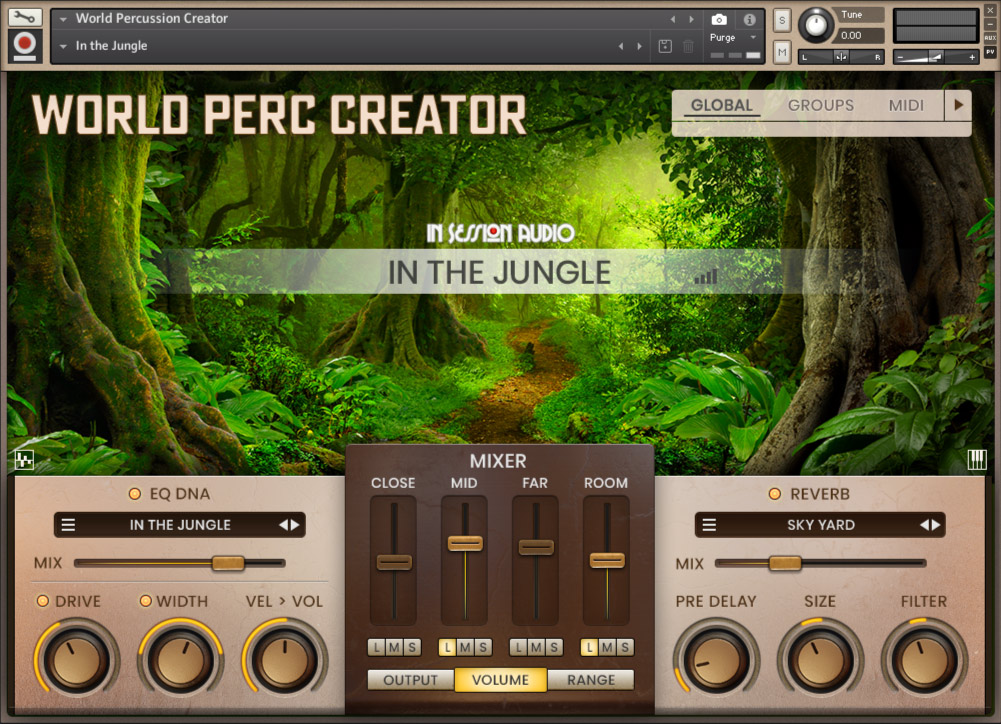1001x724 pixels.
Task: Toggle L button for FAR channel
Action: tap(518, 647)
